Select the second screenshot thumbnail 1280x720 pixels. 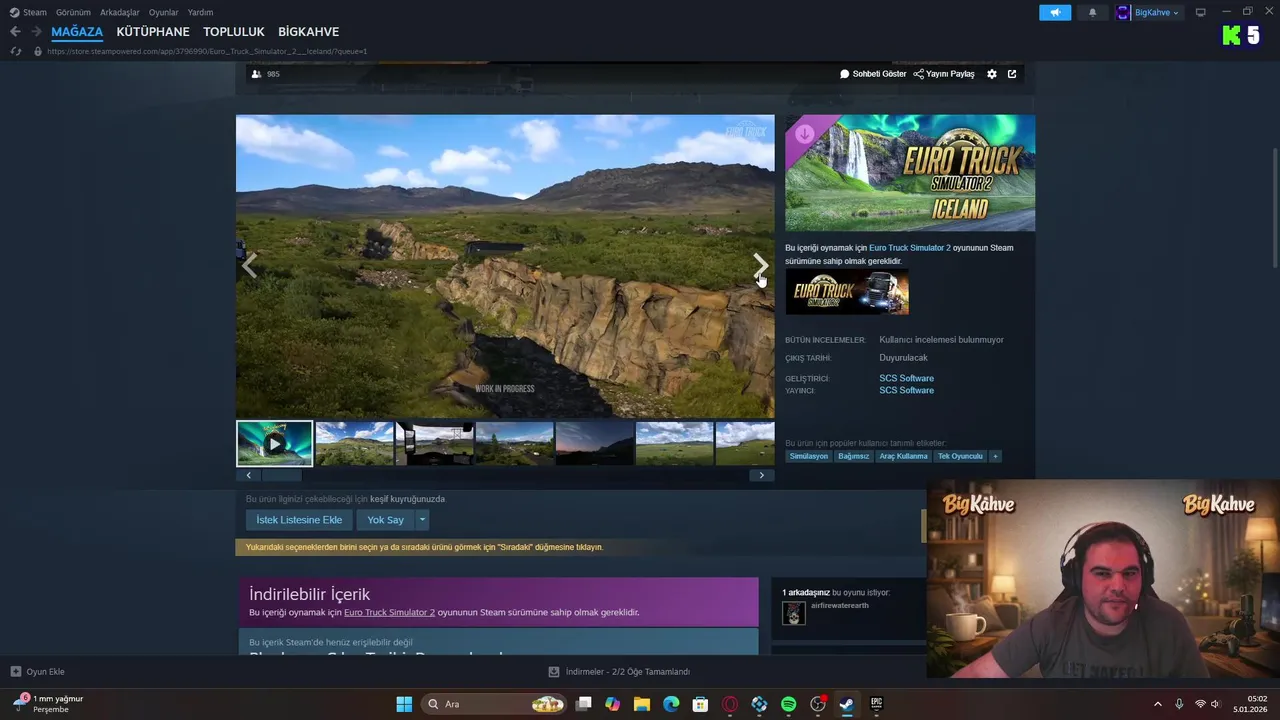pyautogui.click(x=354, y=444)
